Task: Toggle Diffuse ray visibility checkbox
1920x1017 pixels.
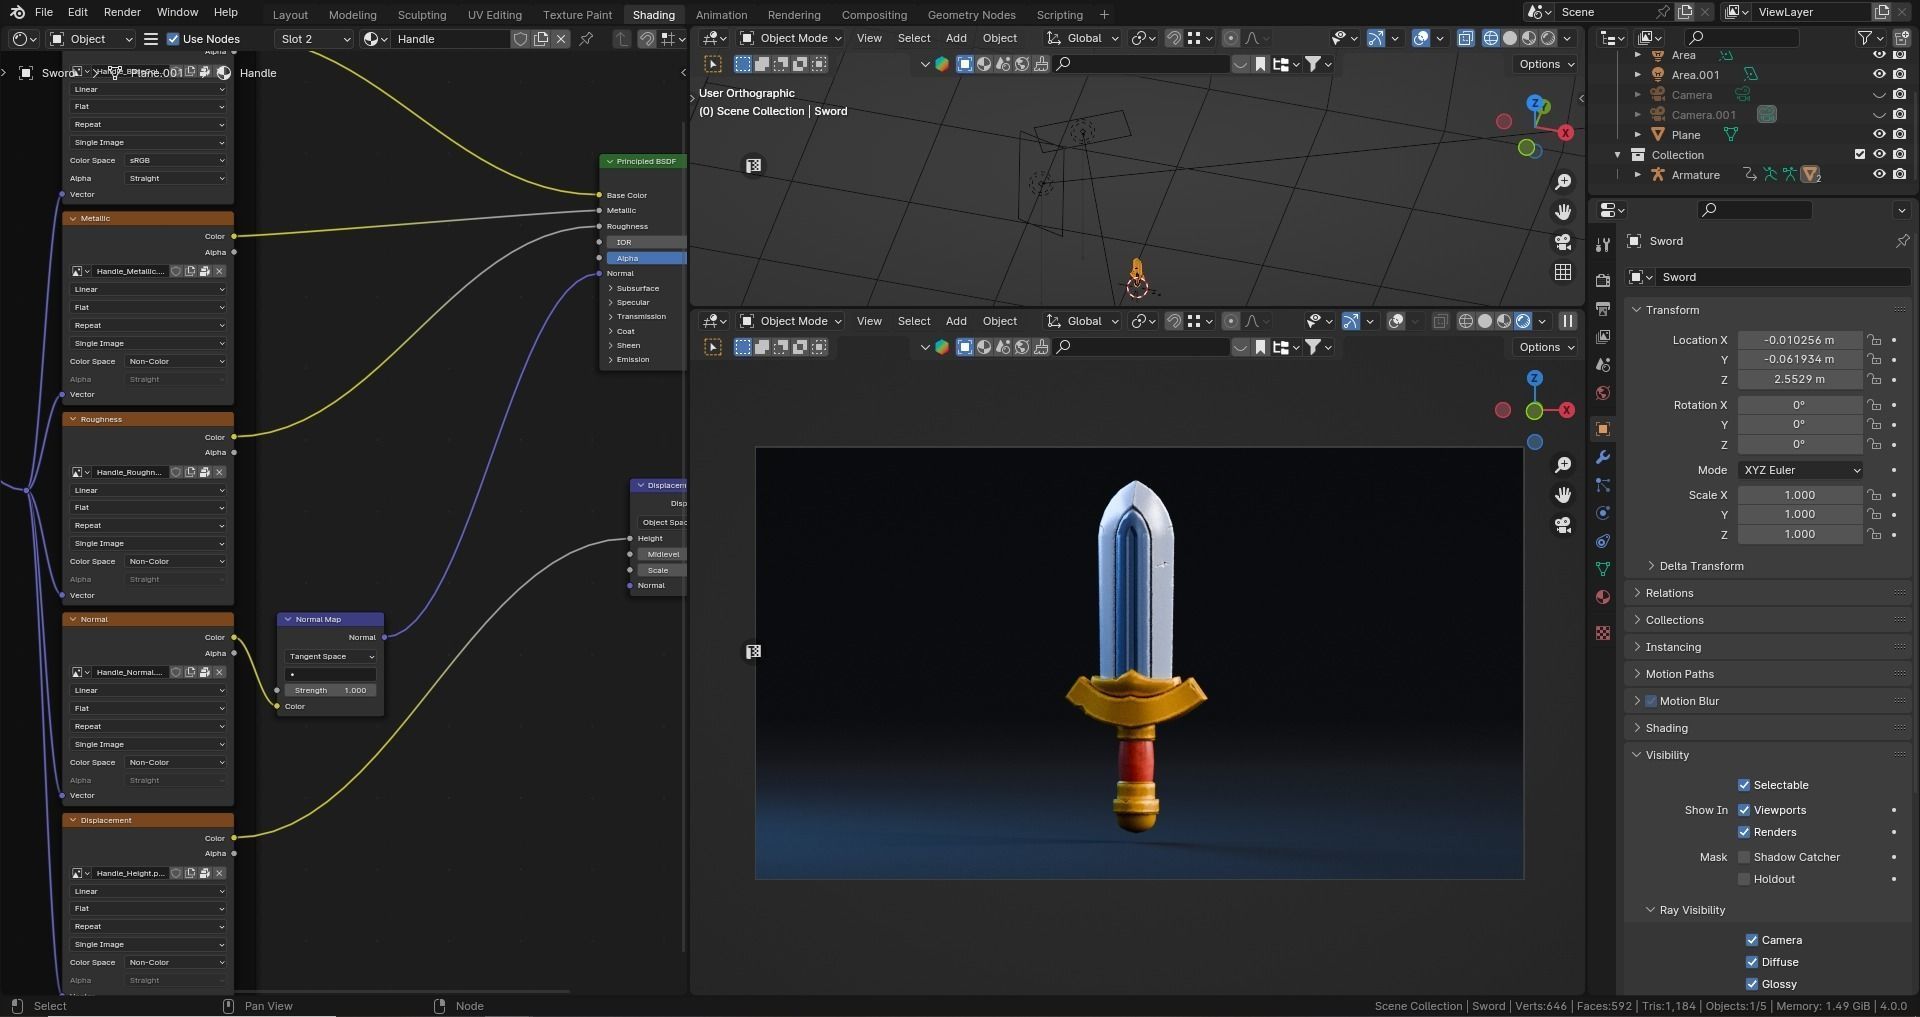Action: click(x=1752, y=962)
